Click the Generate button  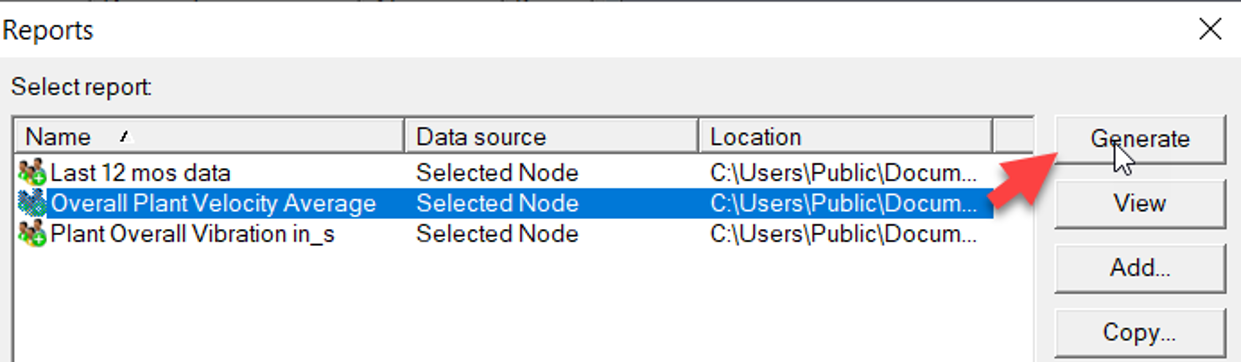1140,139
